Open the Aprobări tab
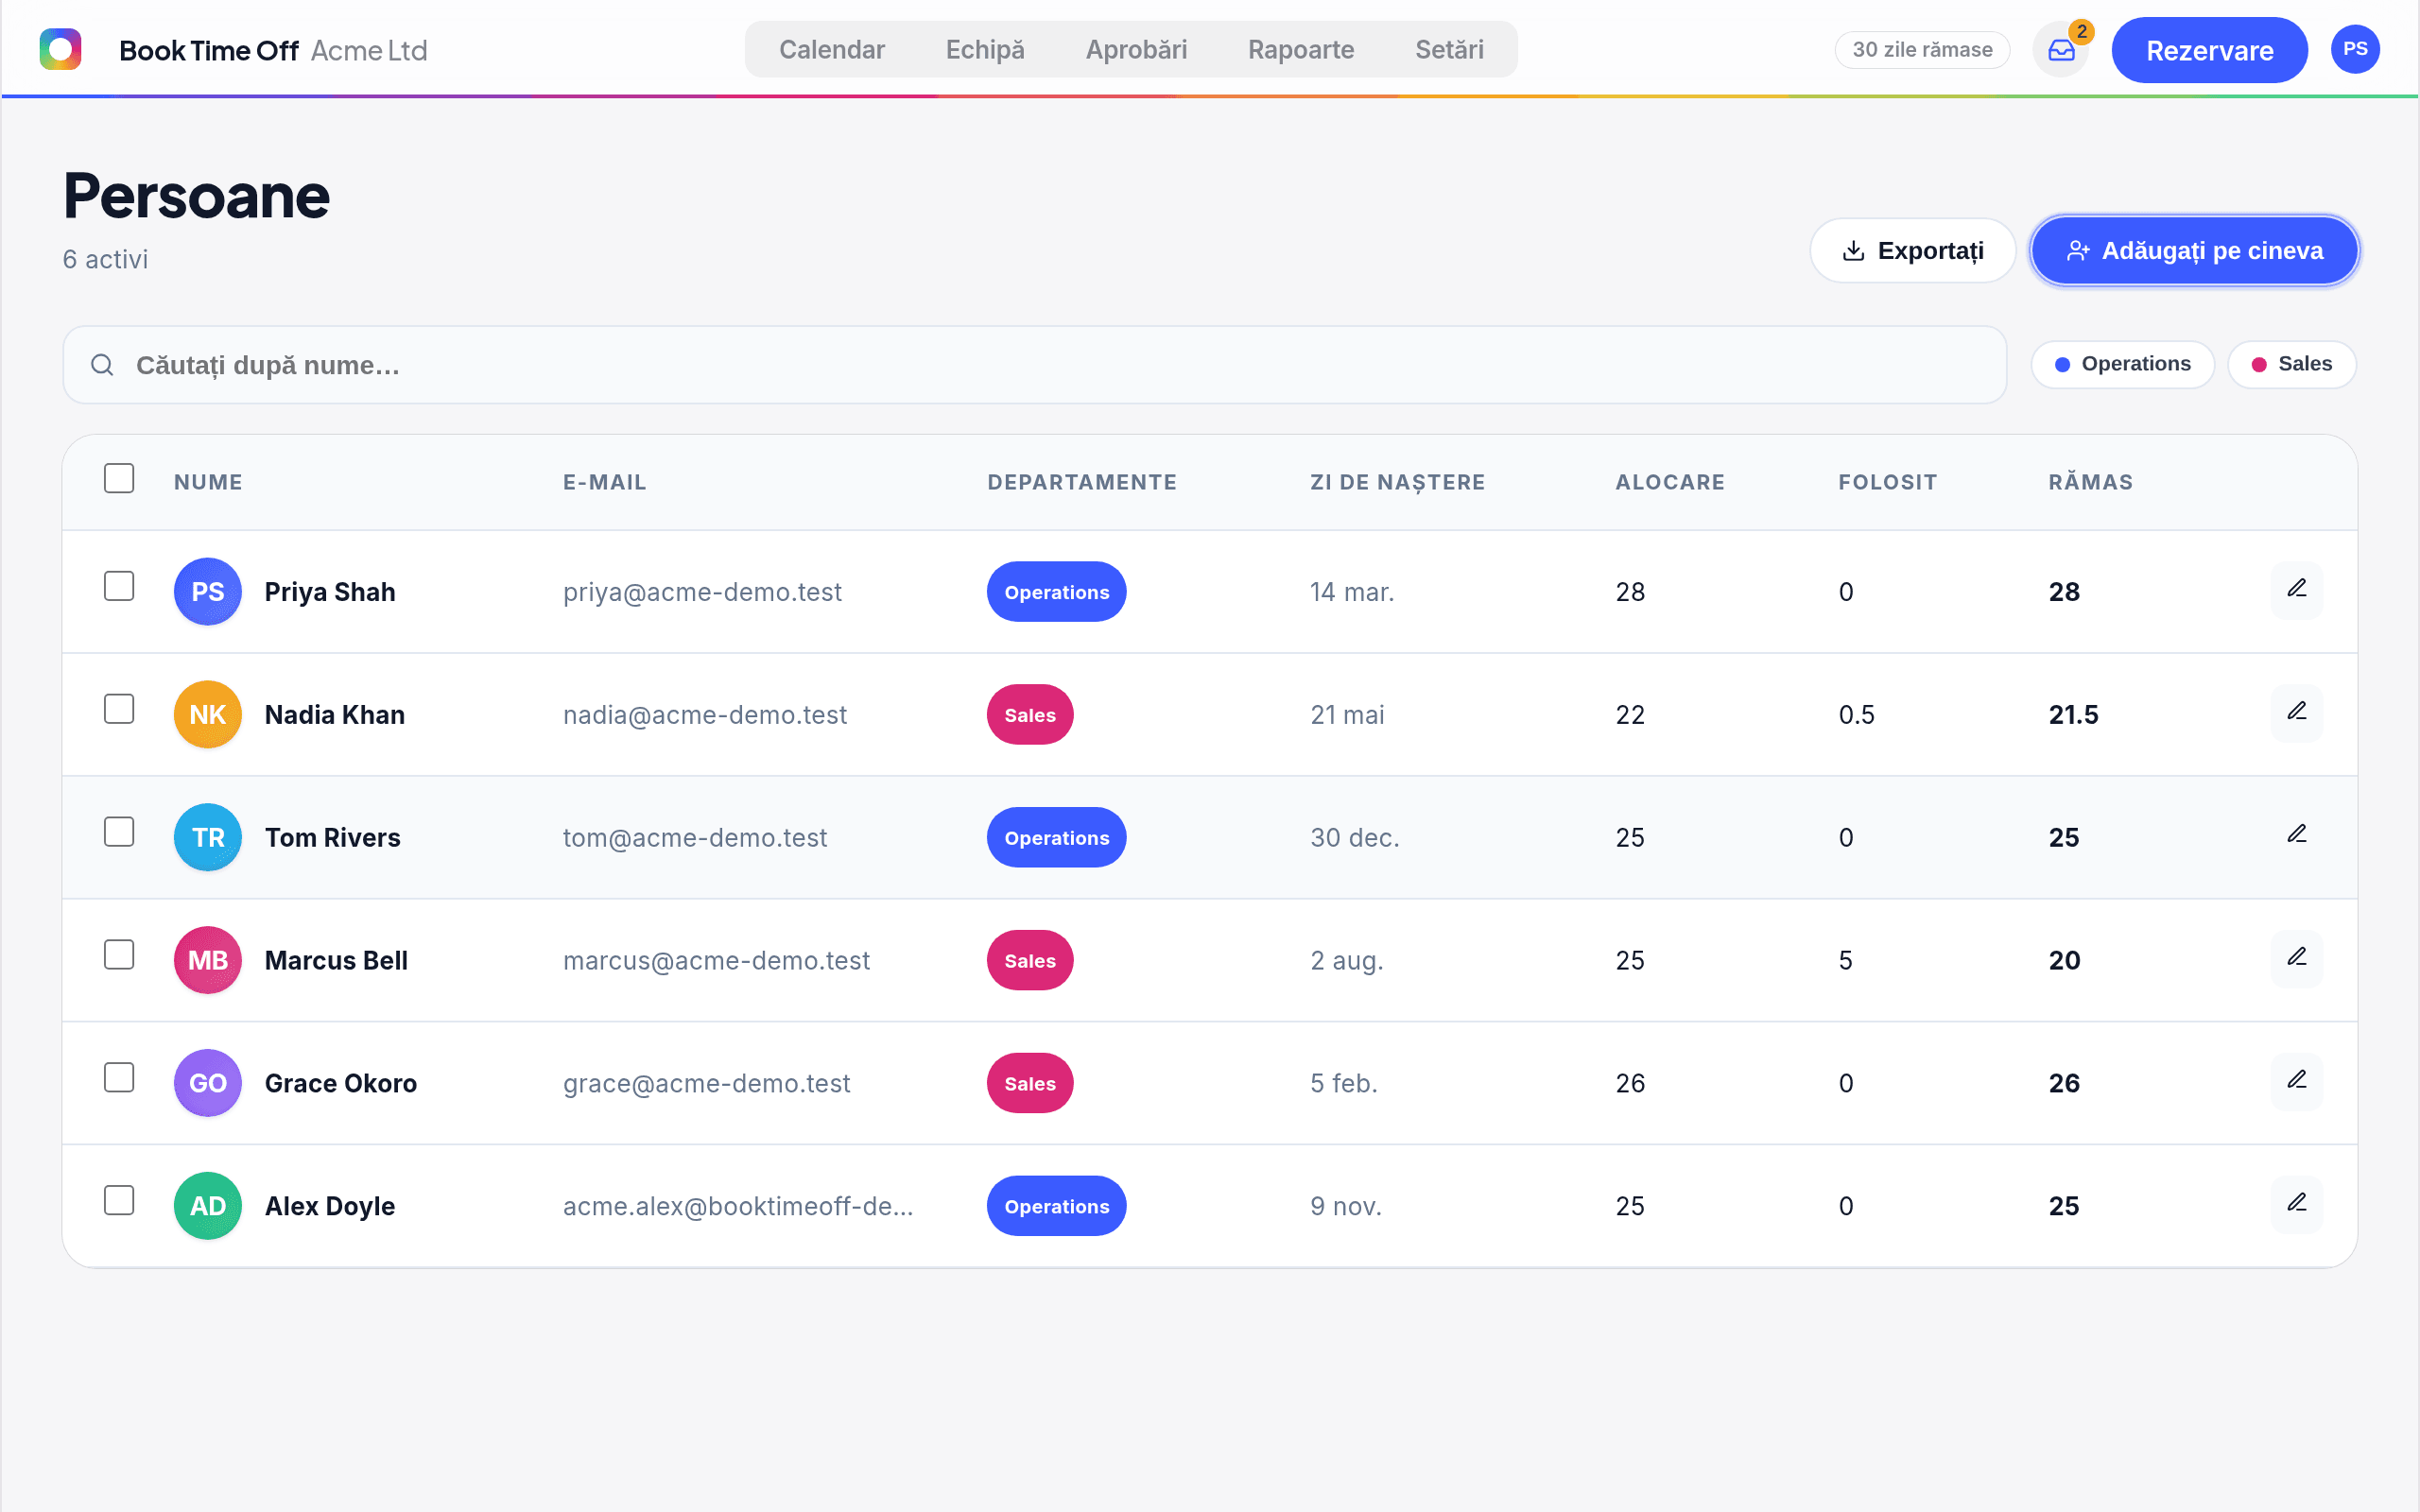The width and height of the screenshot is (2420, 1512). 1136,50
